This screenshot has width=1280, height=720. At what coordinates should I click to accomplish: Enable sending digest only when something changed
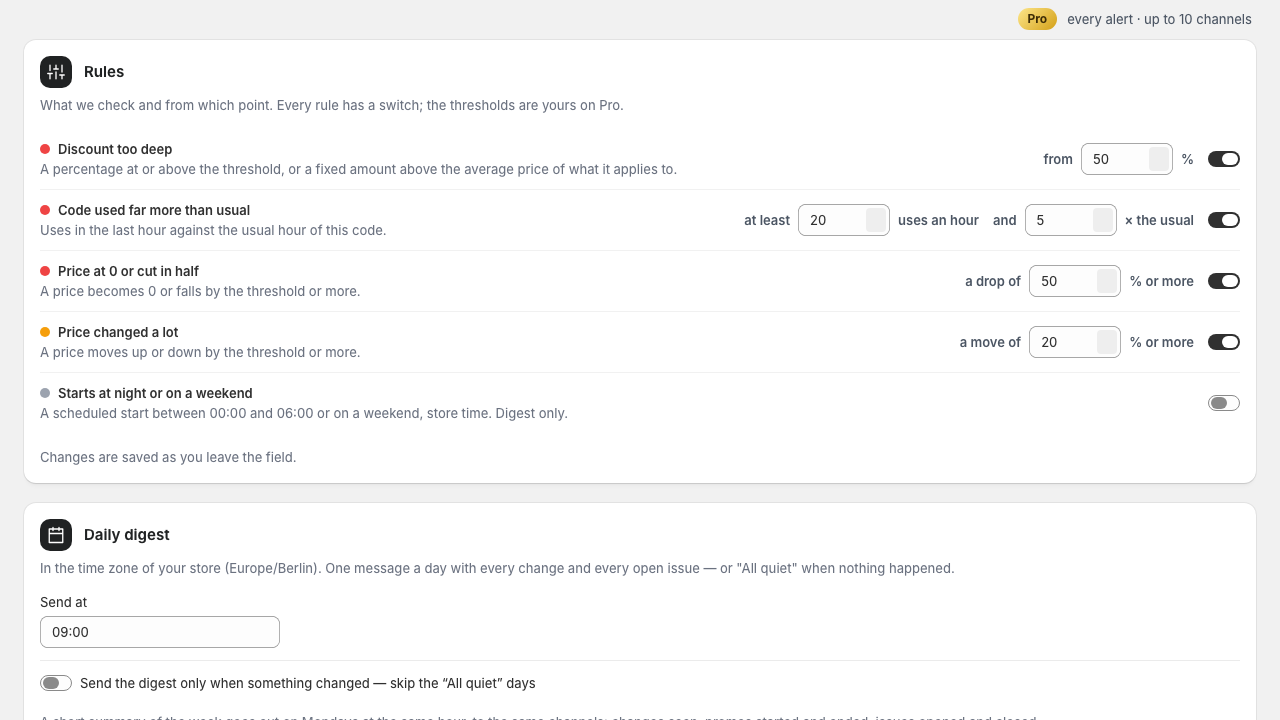(56, 683)
